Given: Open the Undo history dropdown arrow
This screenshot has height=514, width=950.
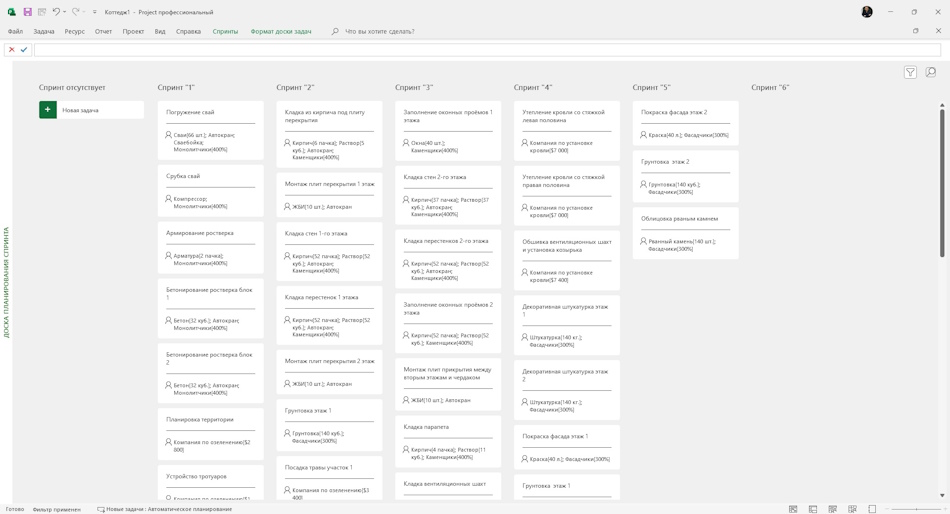Looking at the screenshot, I should click(65, 12).
